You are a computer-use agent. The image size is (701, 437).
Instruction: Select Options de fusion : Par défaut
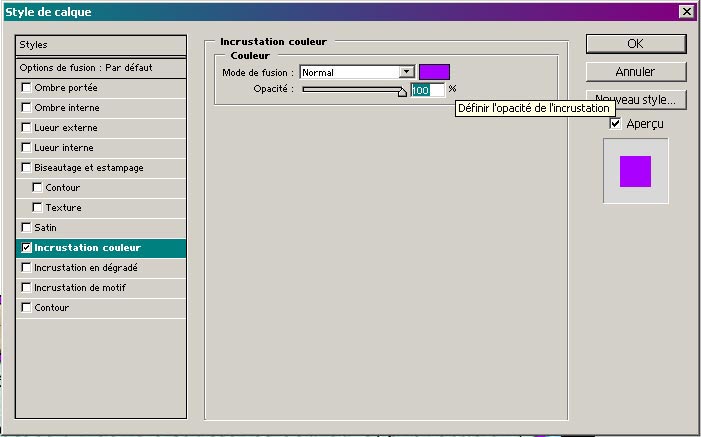point(101,68)
